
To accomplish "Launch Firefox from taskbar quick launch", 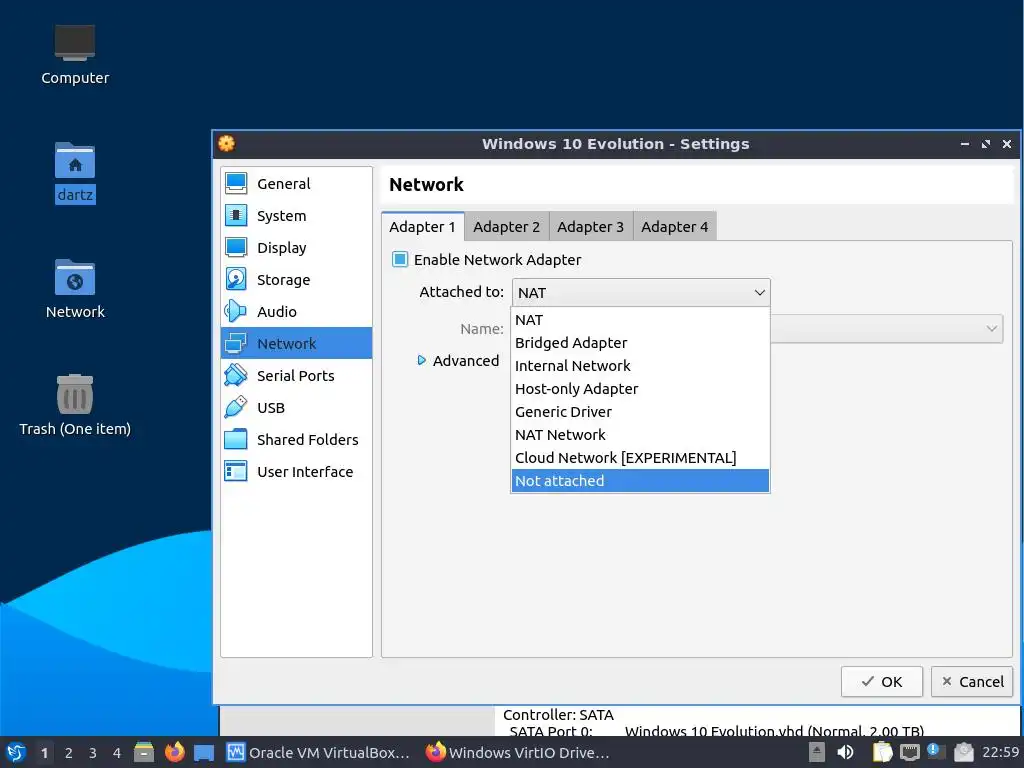I will (174, 753).
